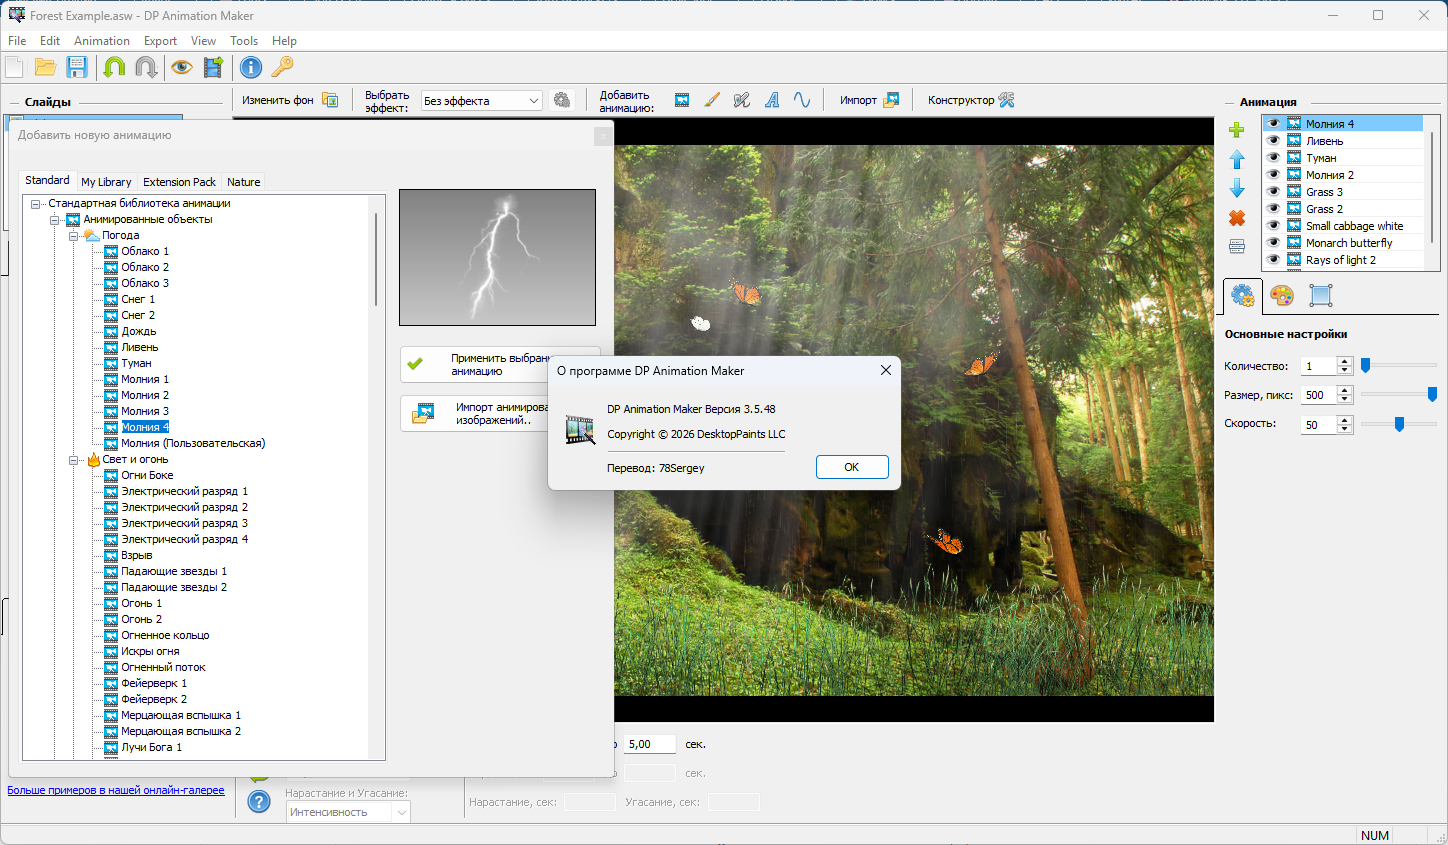Click OK in the about dialog
1448x845 pixels.
click(x=852, y=467)
